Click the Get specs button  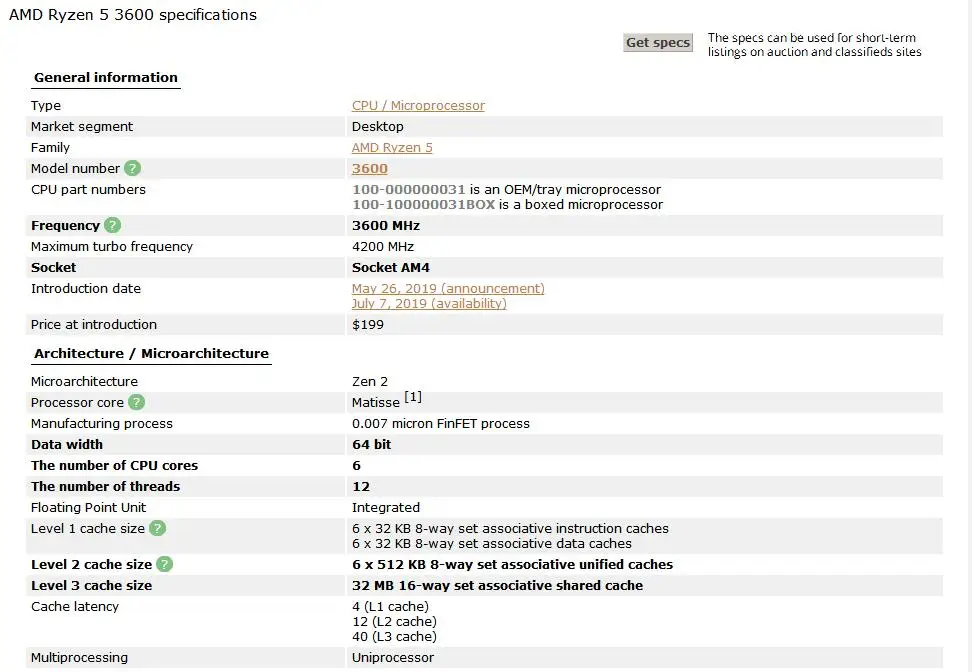tap(658, 42)
